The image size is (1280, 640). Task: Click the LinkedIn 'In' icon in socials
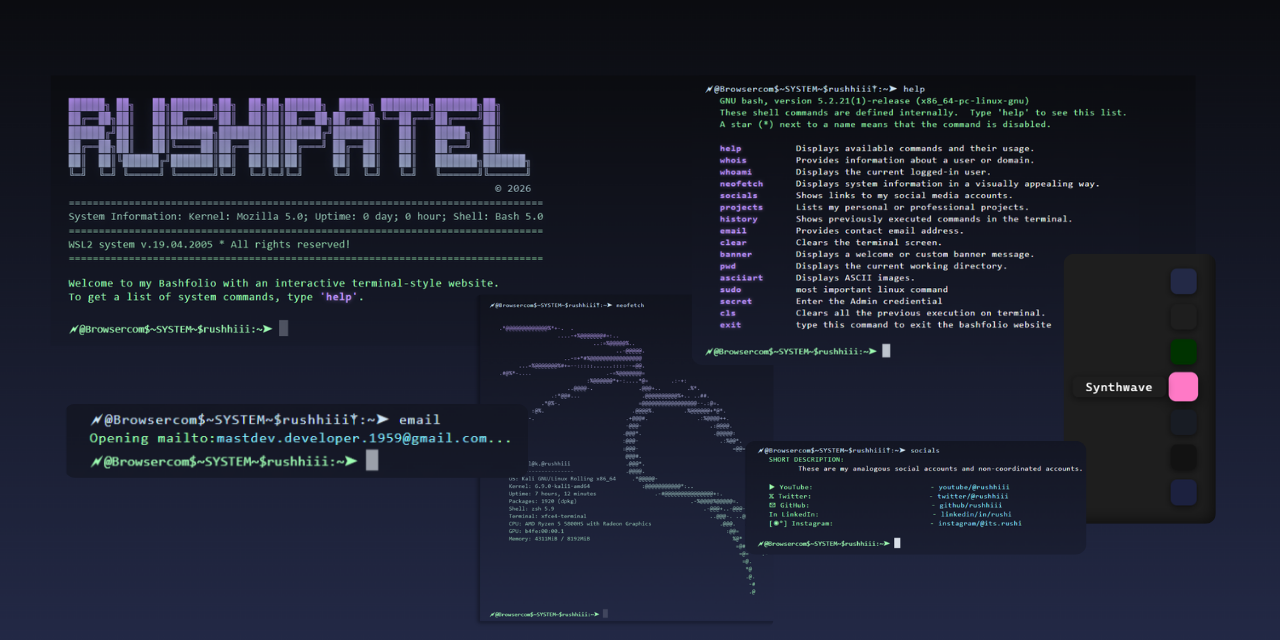point(772,514)
